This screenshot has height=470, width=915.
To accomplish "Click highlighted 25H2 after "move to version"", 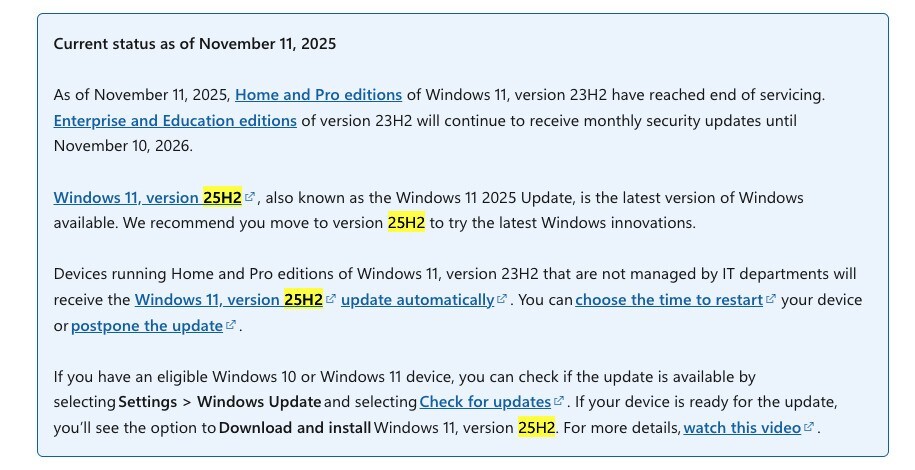I will (406, 223).
